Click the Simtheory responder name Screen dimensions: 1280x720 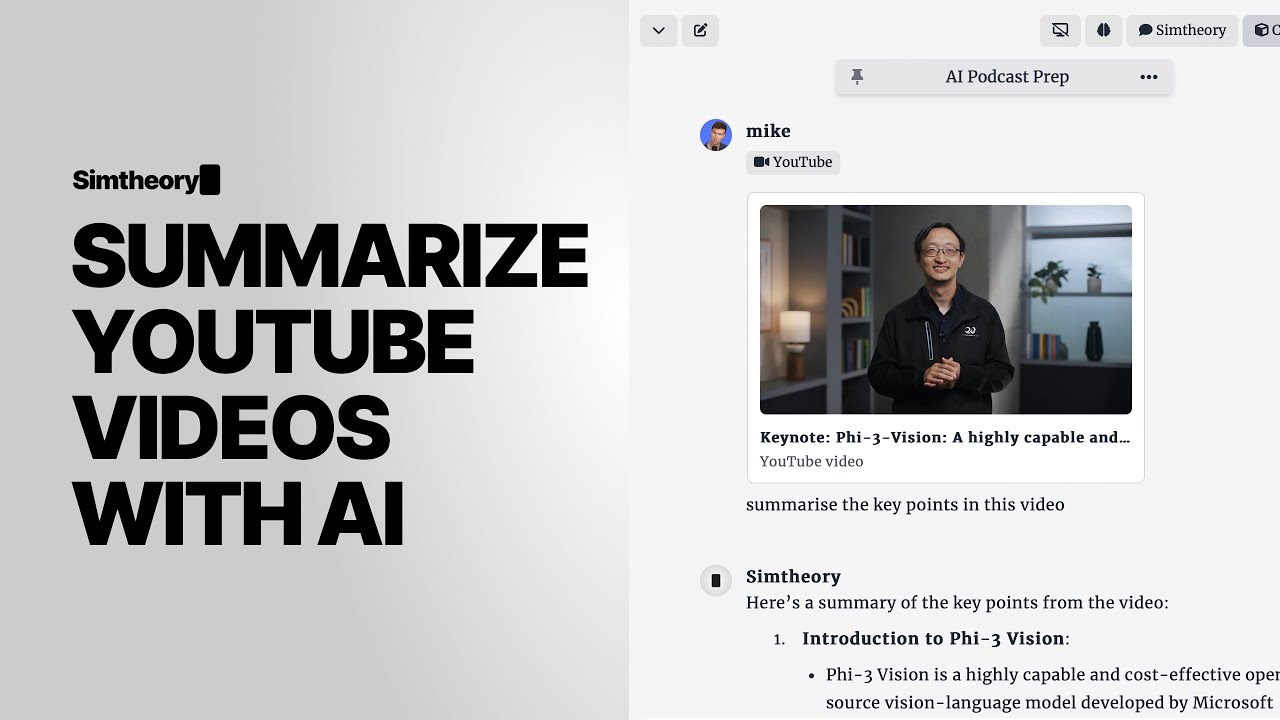coord(793,576)
